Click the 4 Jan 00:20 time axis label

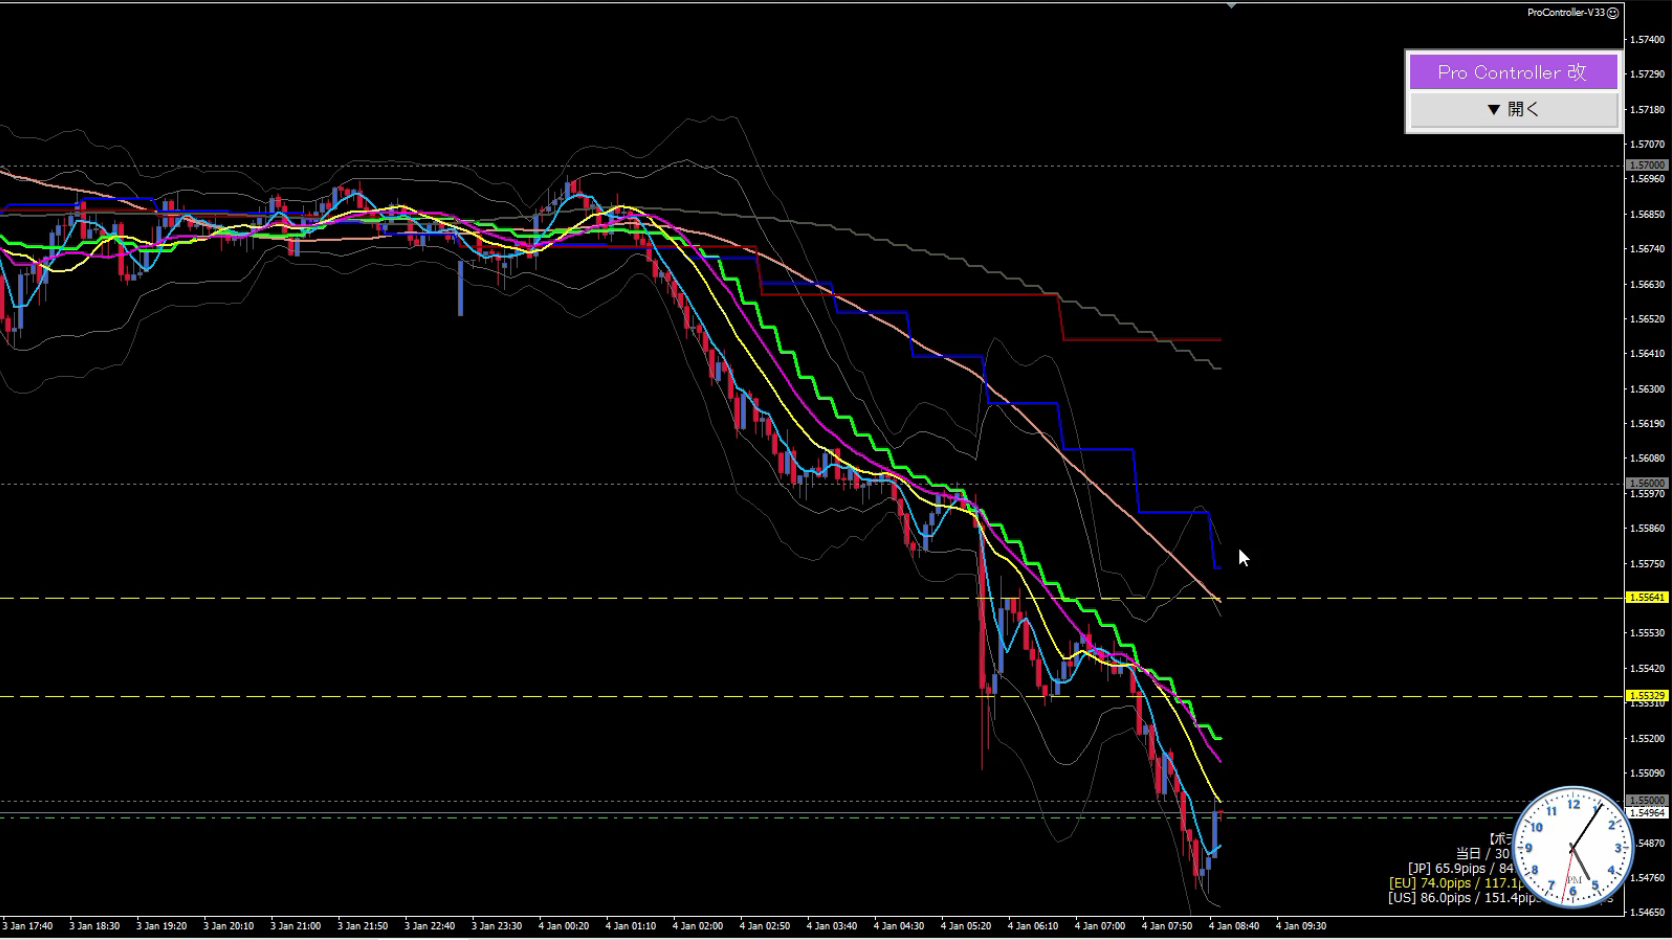(563, 926)
